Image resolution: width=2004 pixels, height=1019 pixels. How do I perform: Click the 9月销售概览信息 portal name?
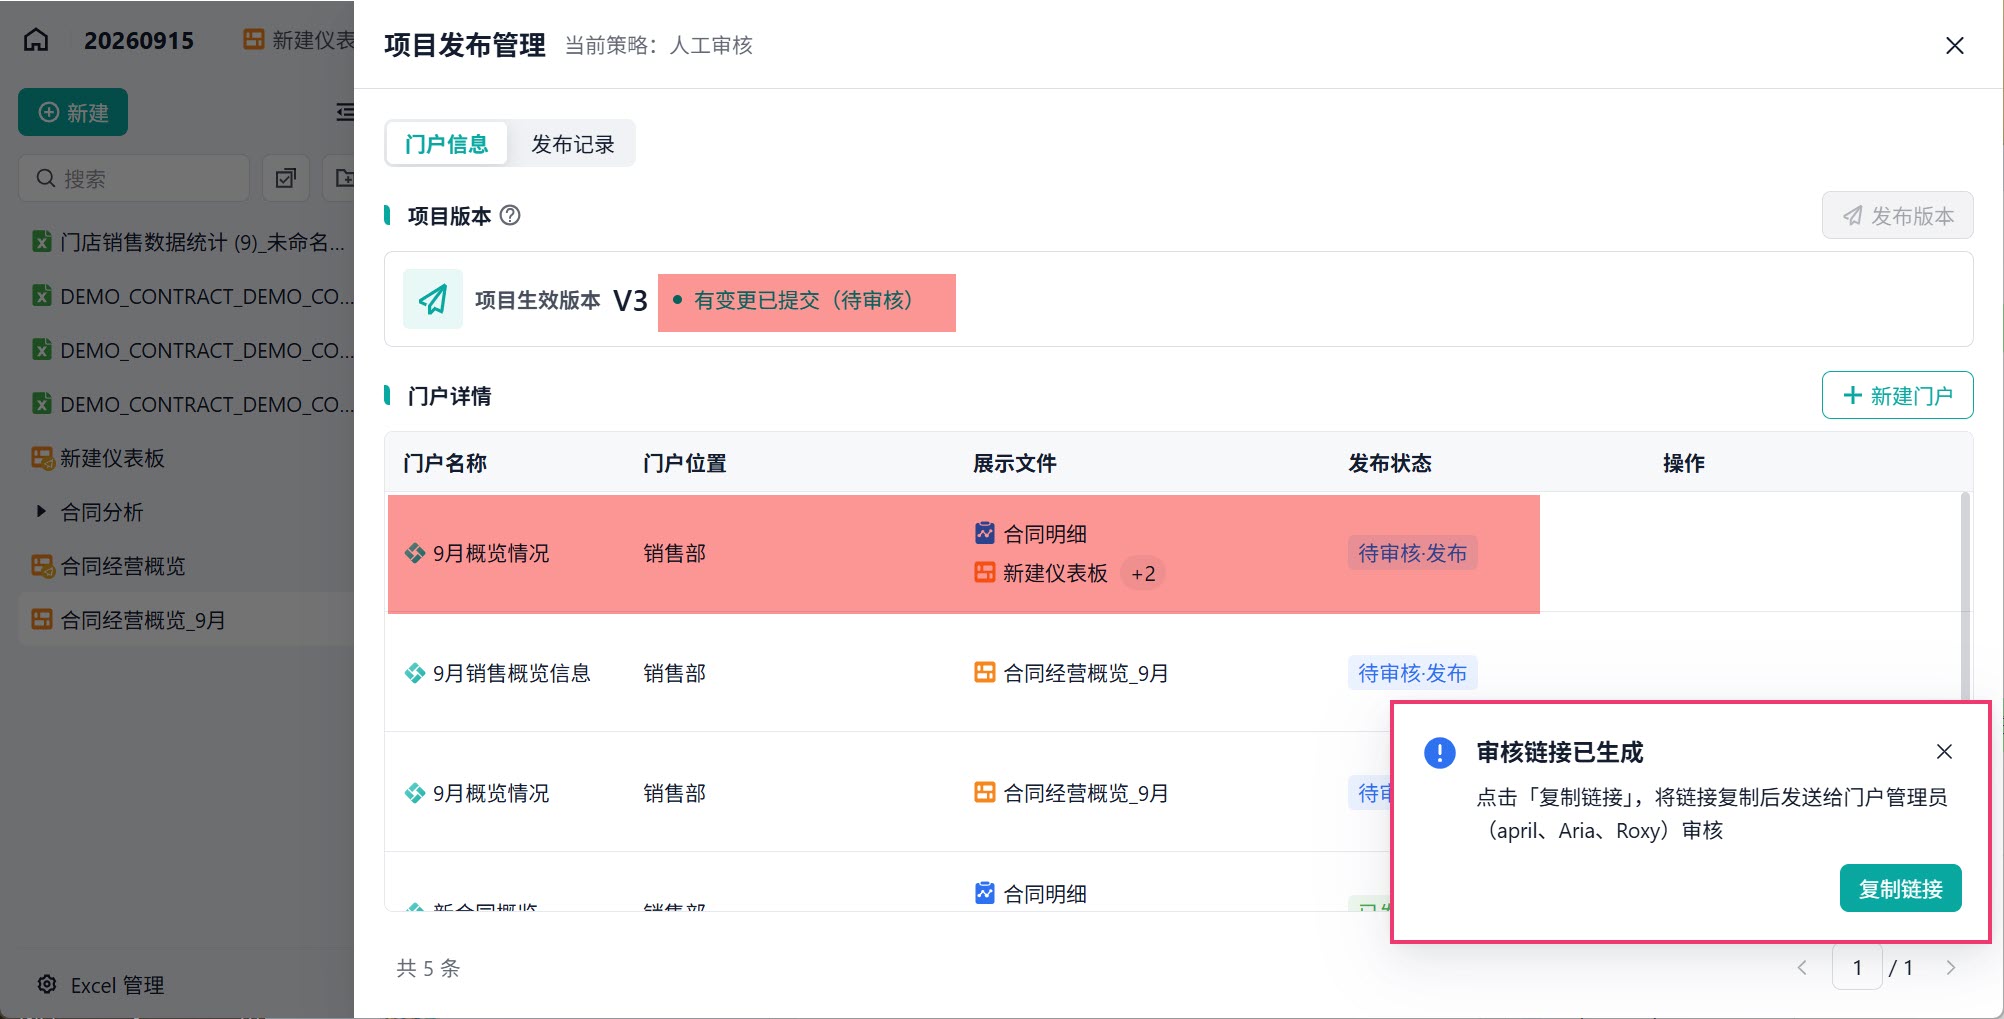pos(511,673)
